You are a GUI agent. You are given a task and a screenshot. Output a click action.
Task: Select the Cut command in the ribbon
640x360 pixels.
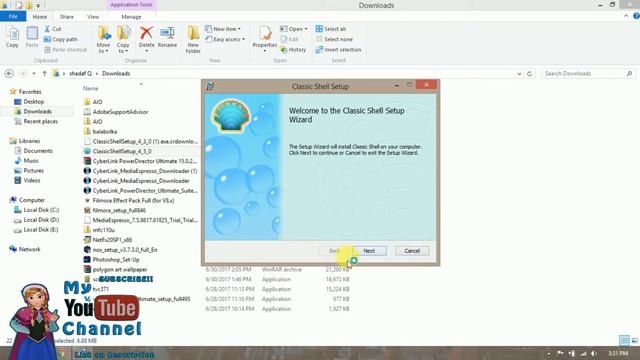click(53, 29)
